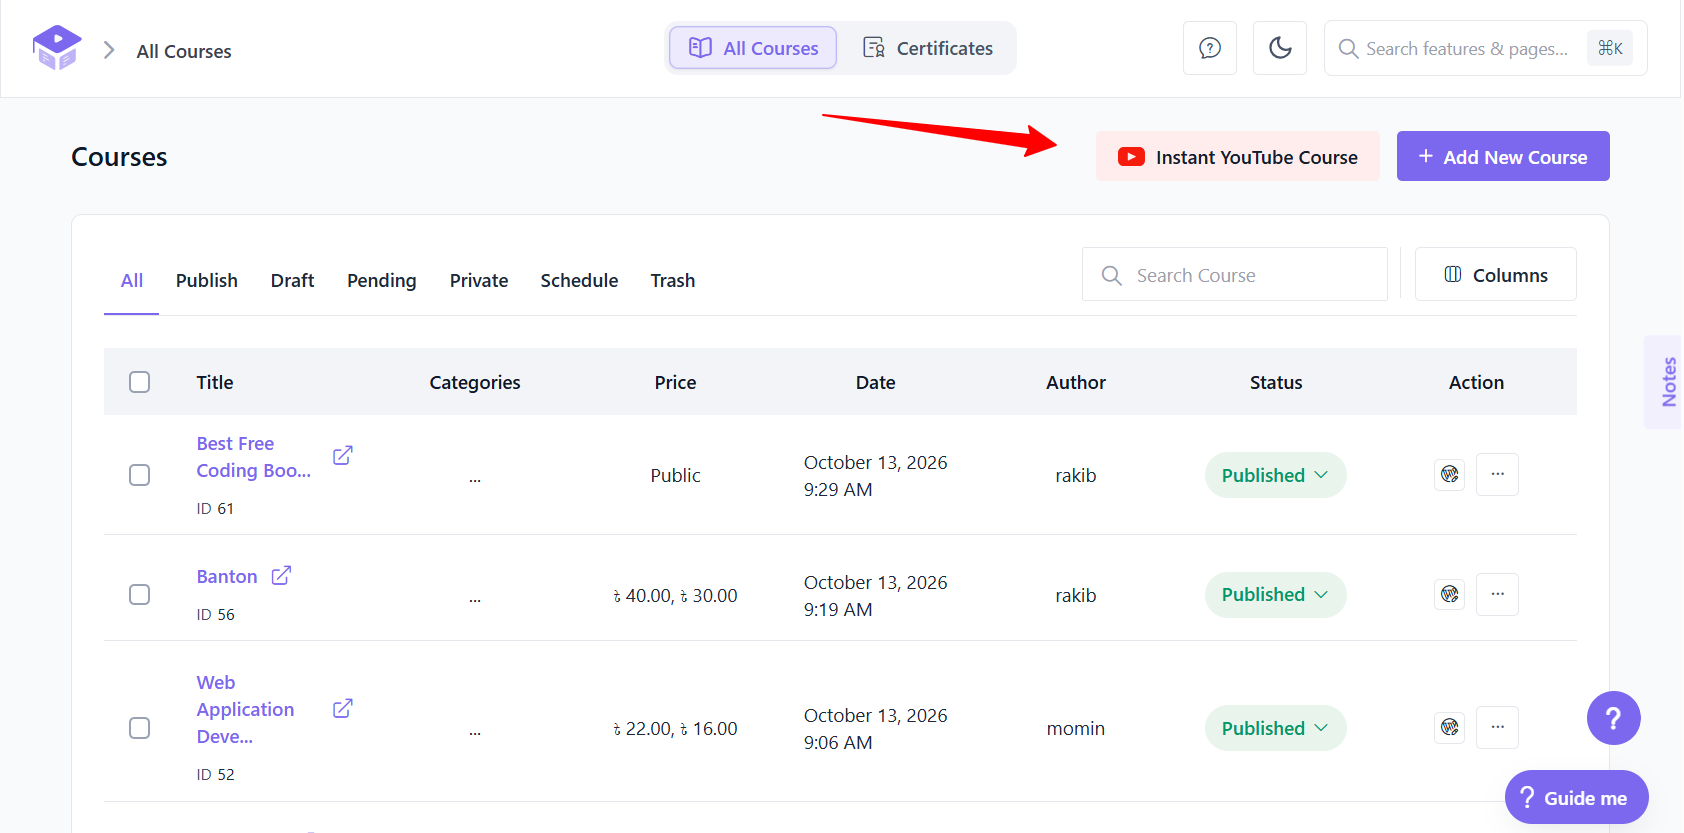Screen dimensions: 1684x833
Task: Click the round purple question mark help bubble
Action: (x=1613, y=718)
